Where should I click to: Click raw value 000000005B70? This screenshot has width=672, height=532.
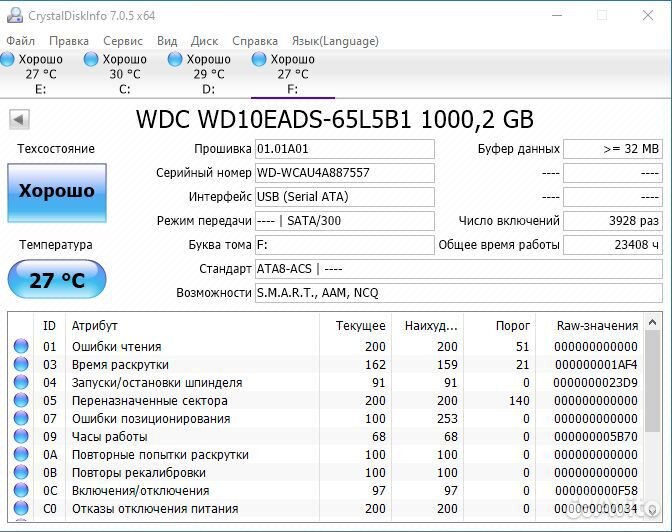[596, 437]
